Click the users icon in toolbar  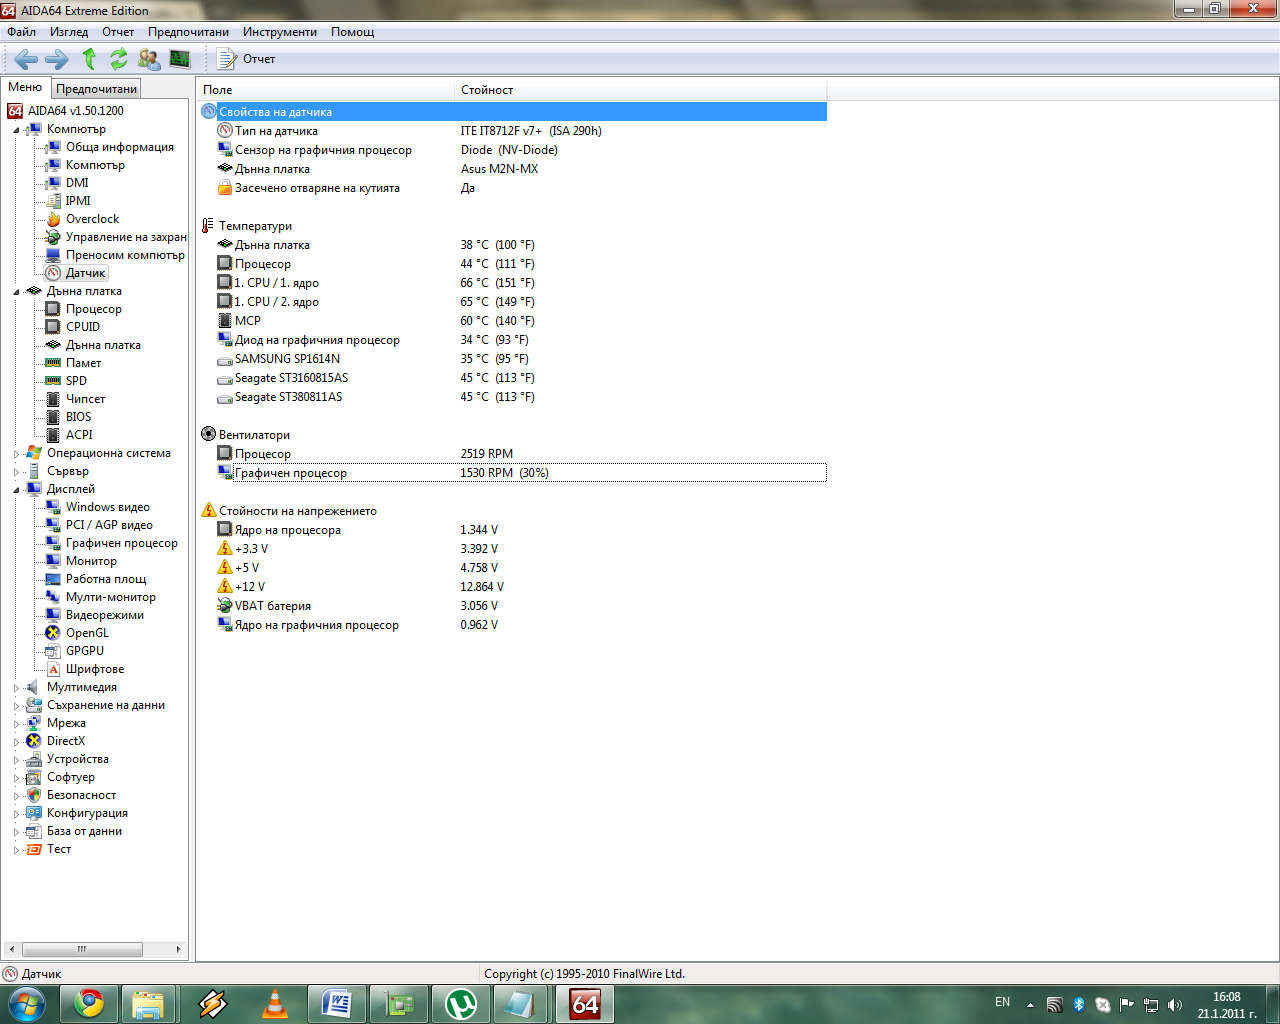[x=149, y=59]
